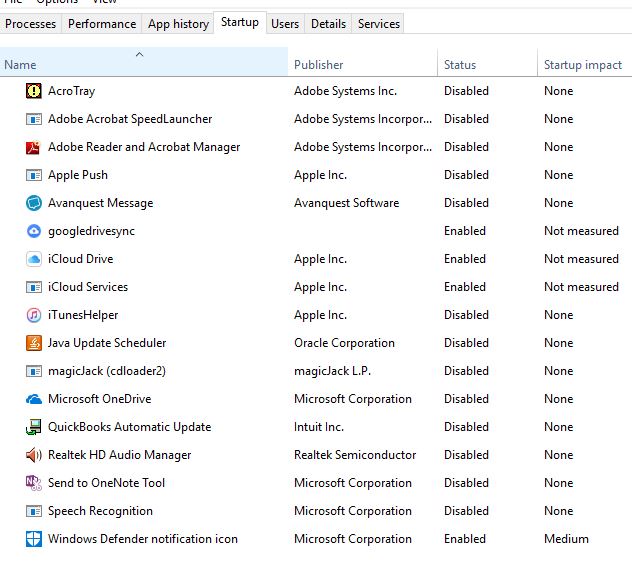
Task: Select the Avanquest Message entry name
Action: click(x=100, y=203)
